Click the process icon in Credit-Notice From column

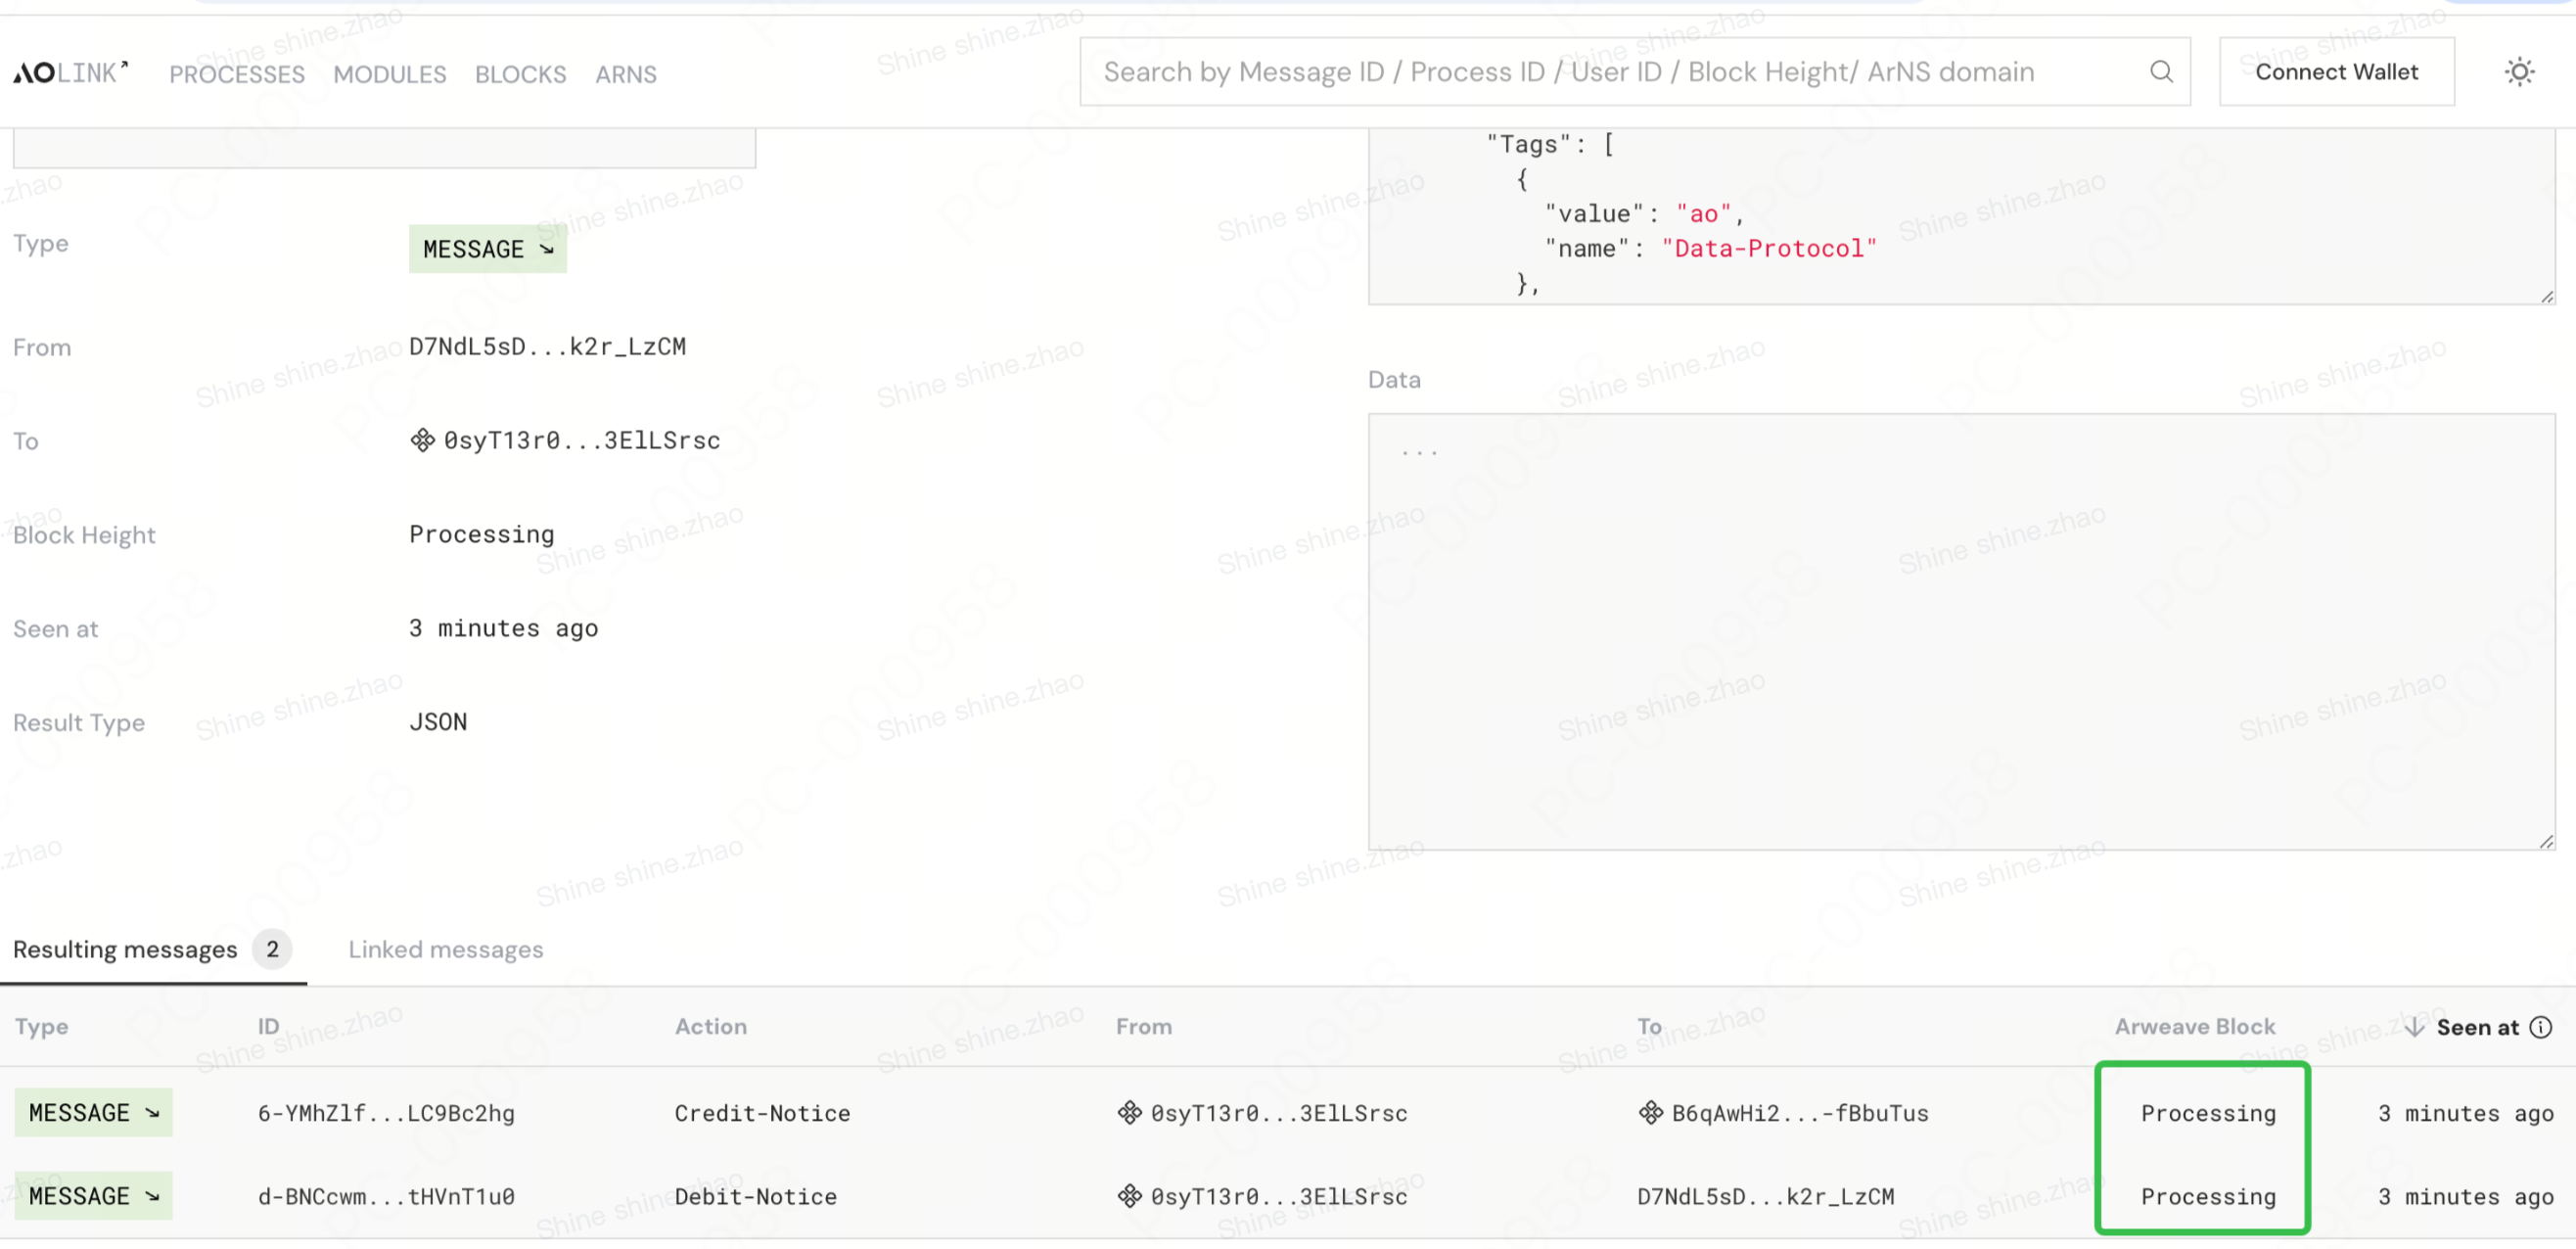pyautogui.click(x=1129, y=1113)
